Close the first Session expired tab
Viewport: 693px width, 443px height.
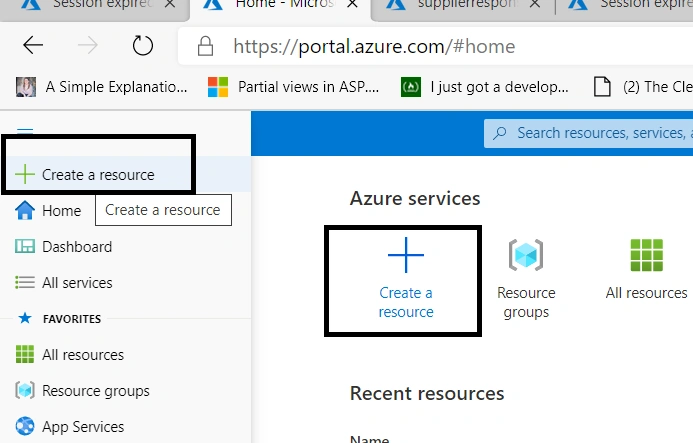tap(170, 4)
